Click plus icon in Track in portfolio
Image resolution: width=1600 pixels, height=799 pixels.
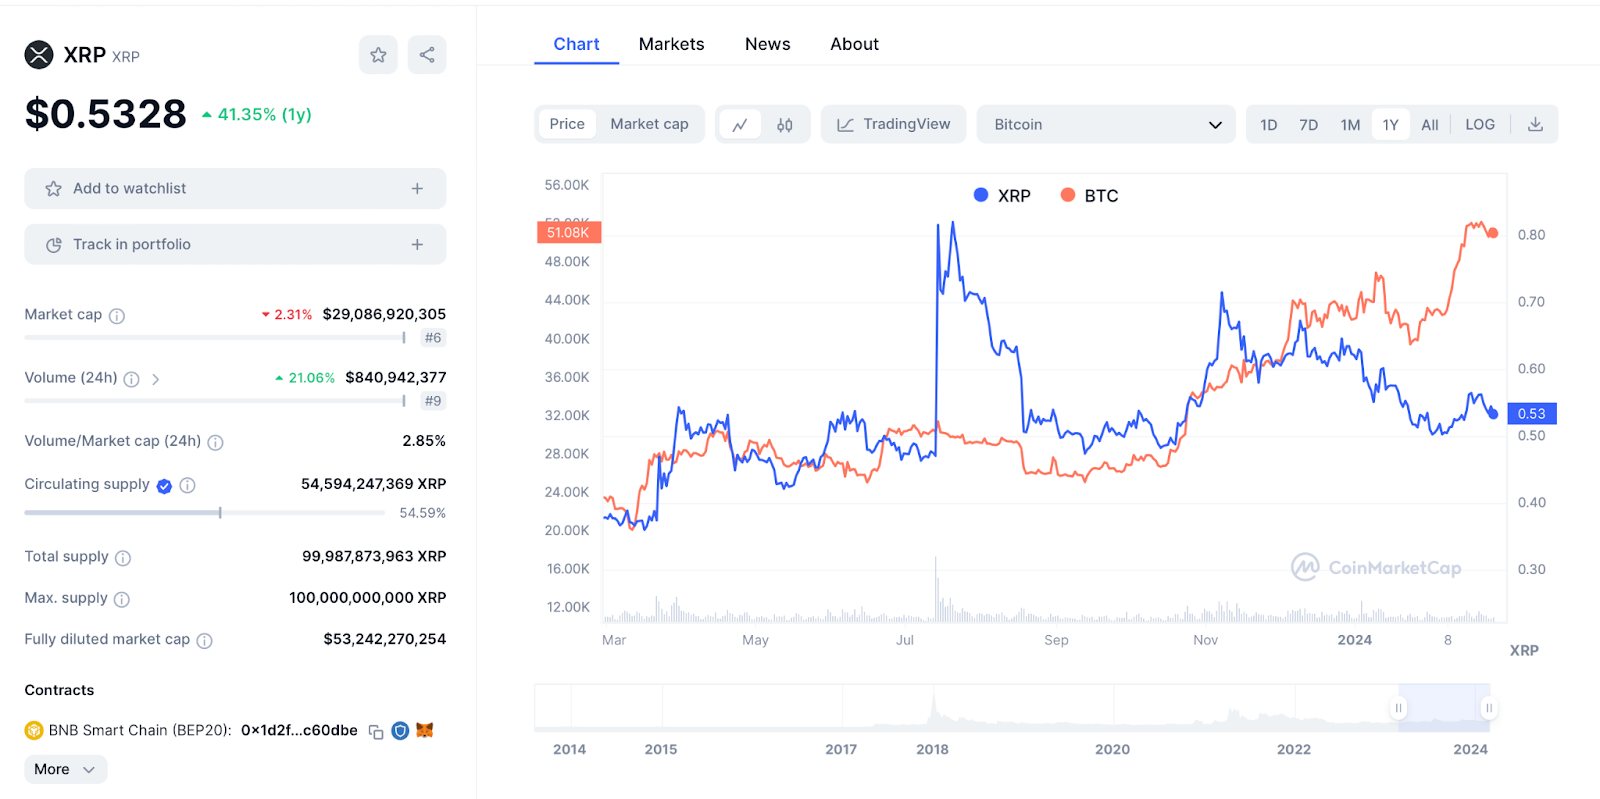[417, 244]
